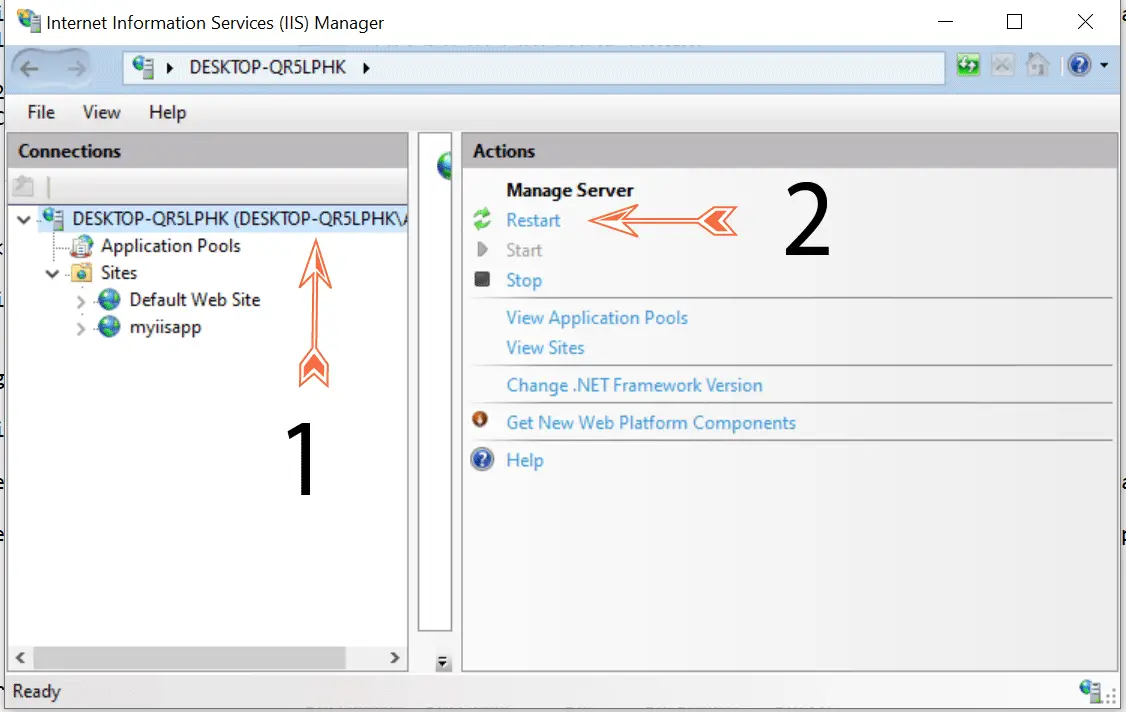Click the green Restart arrows icon

pos(482,219)
